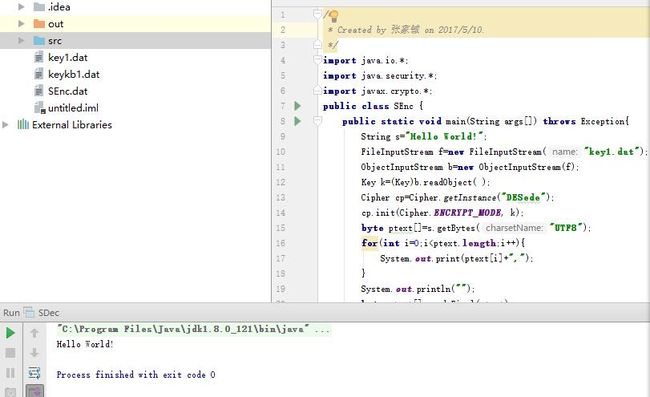The image size is (650, 397).
Task: Click import java.security line
Action: pos(380,75)
